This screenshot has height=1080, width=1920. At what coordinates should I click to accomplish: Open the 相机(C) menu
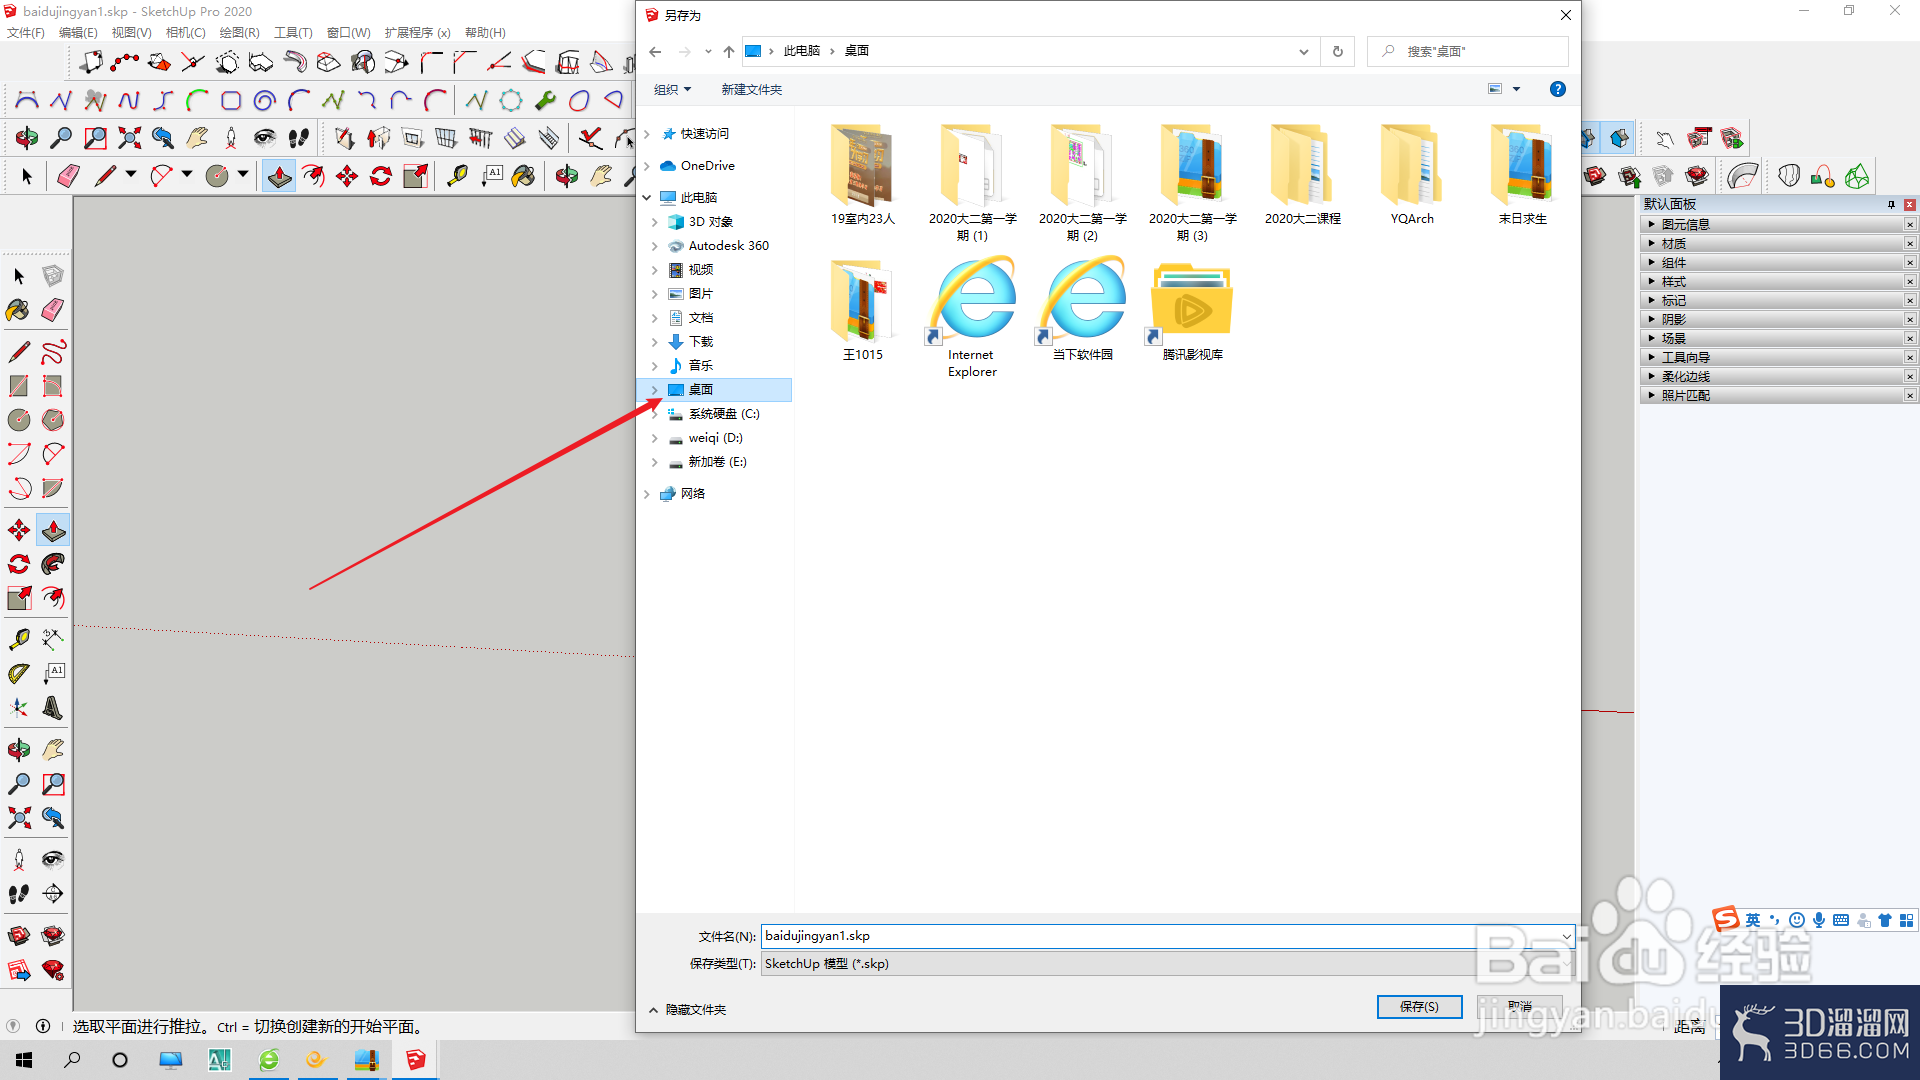click(x=185, y=32)
